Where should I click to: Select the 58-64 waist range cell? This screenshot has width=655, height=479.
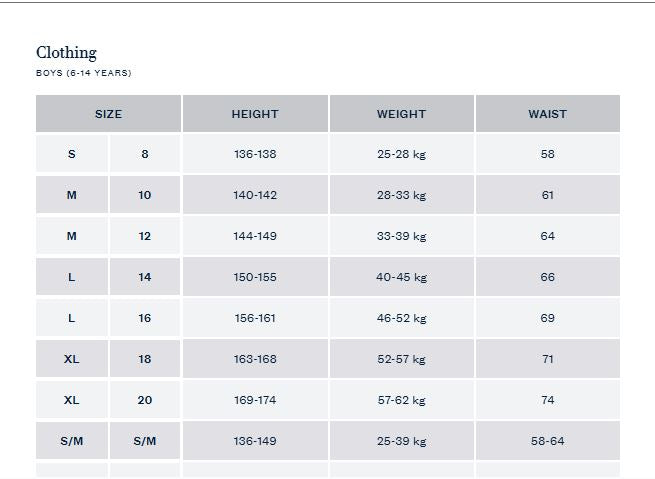tap(547, 441)
